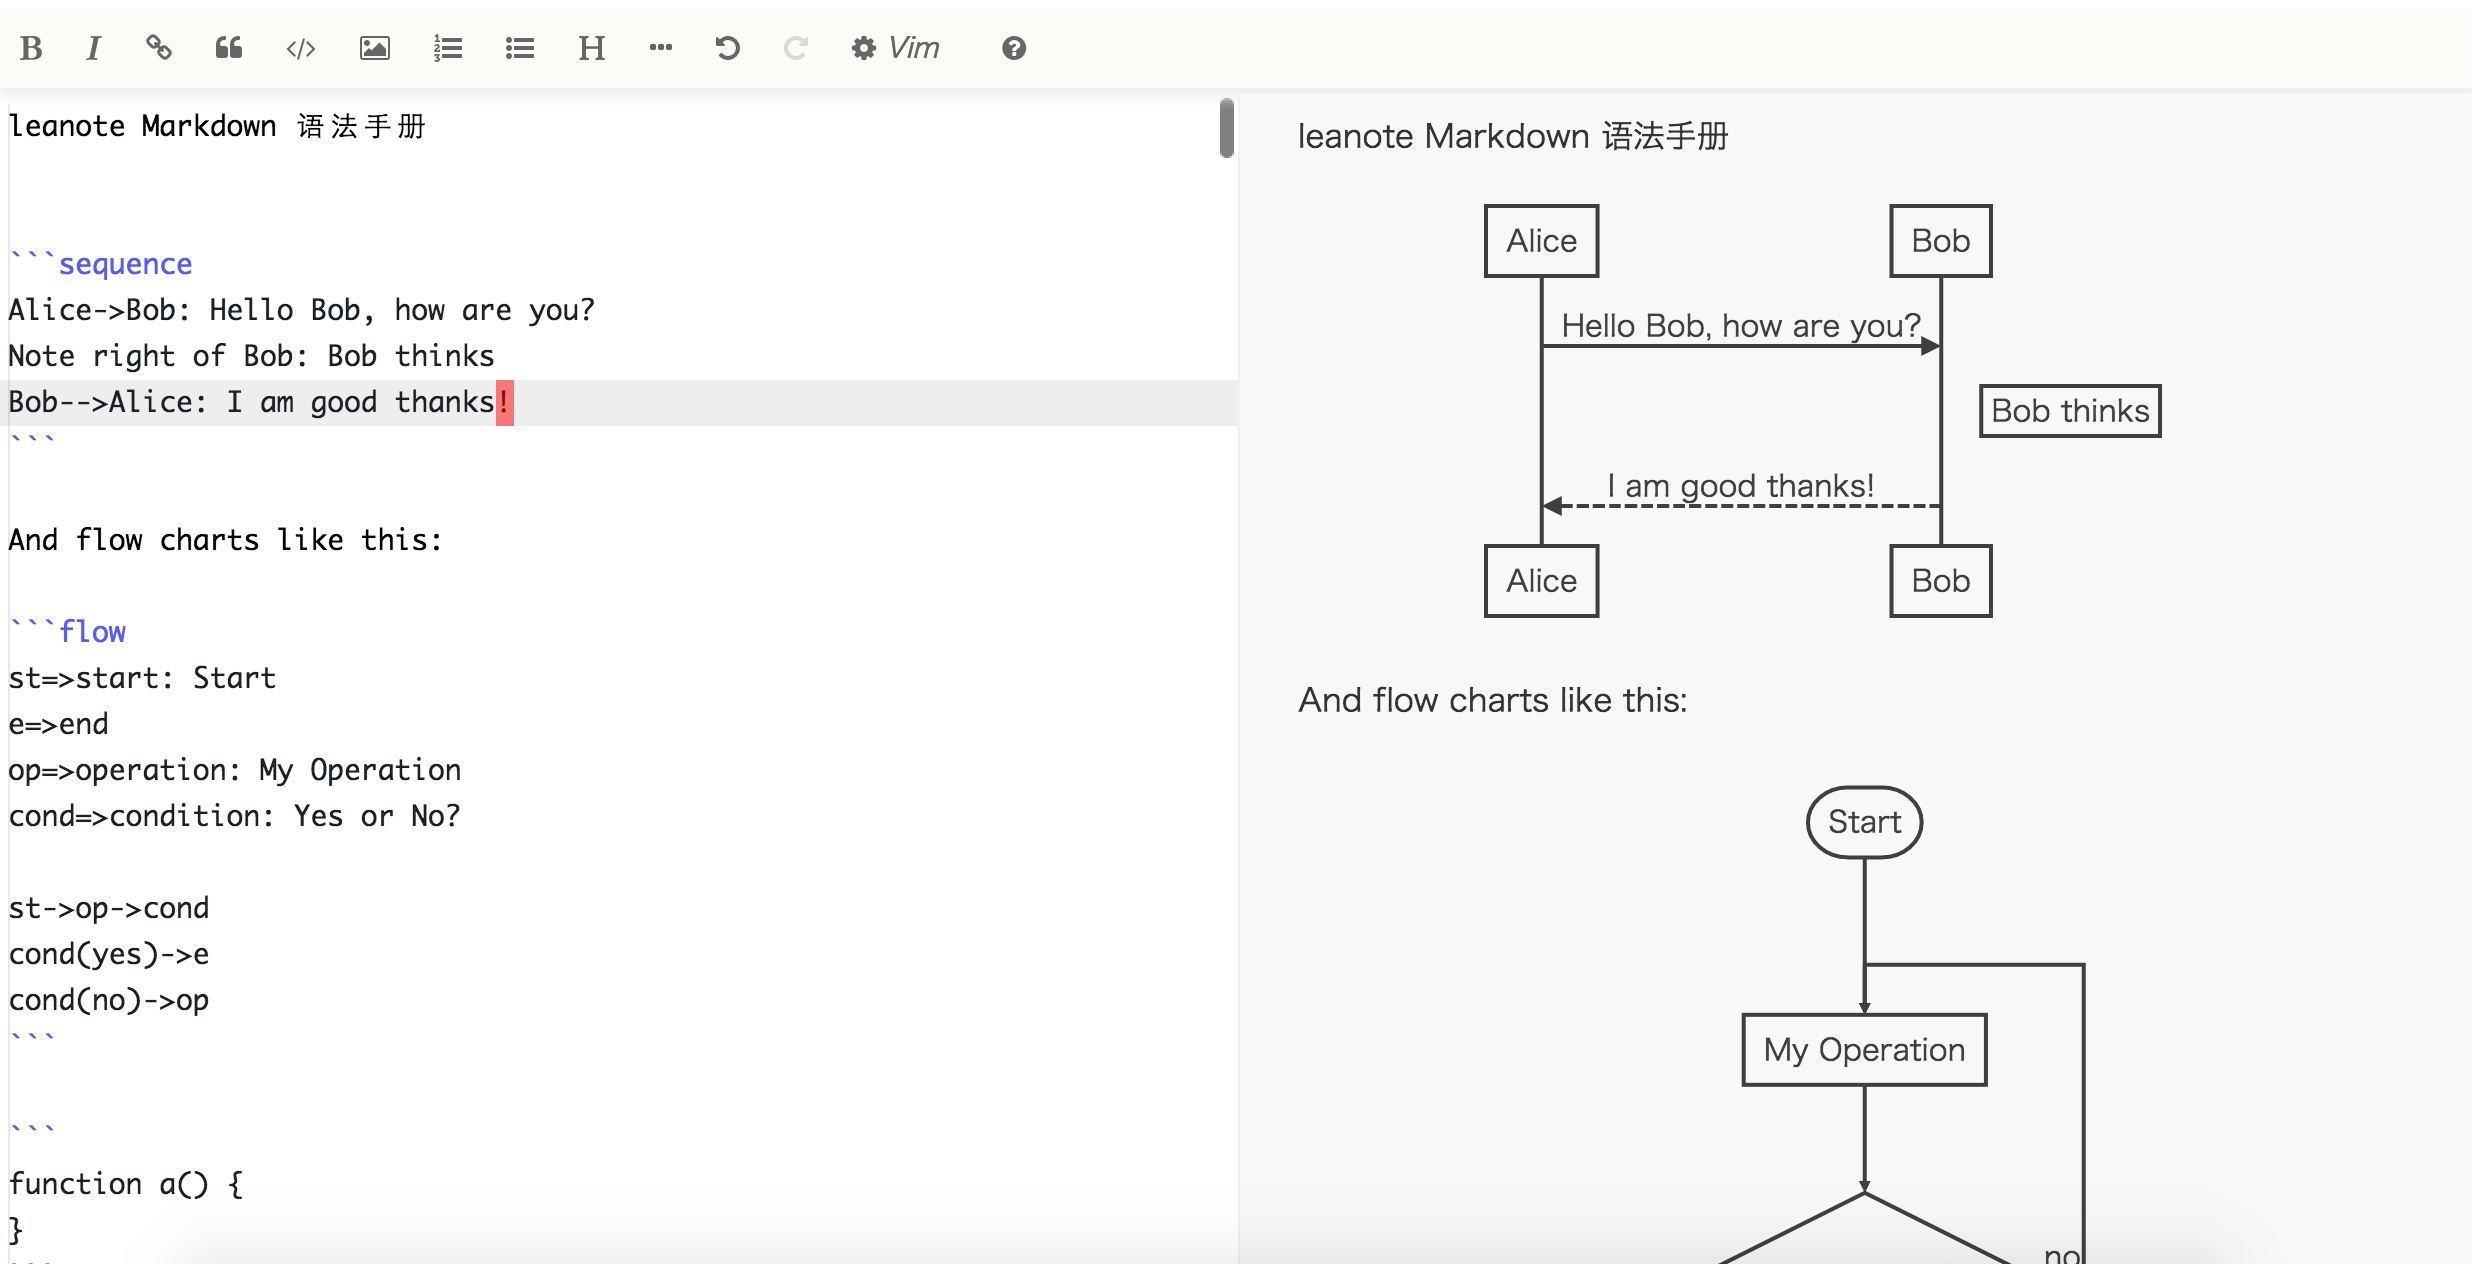Click the "```flow" line in the editor

click(90, 632)
